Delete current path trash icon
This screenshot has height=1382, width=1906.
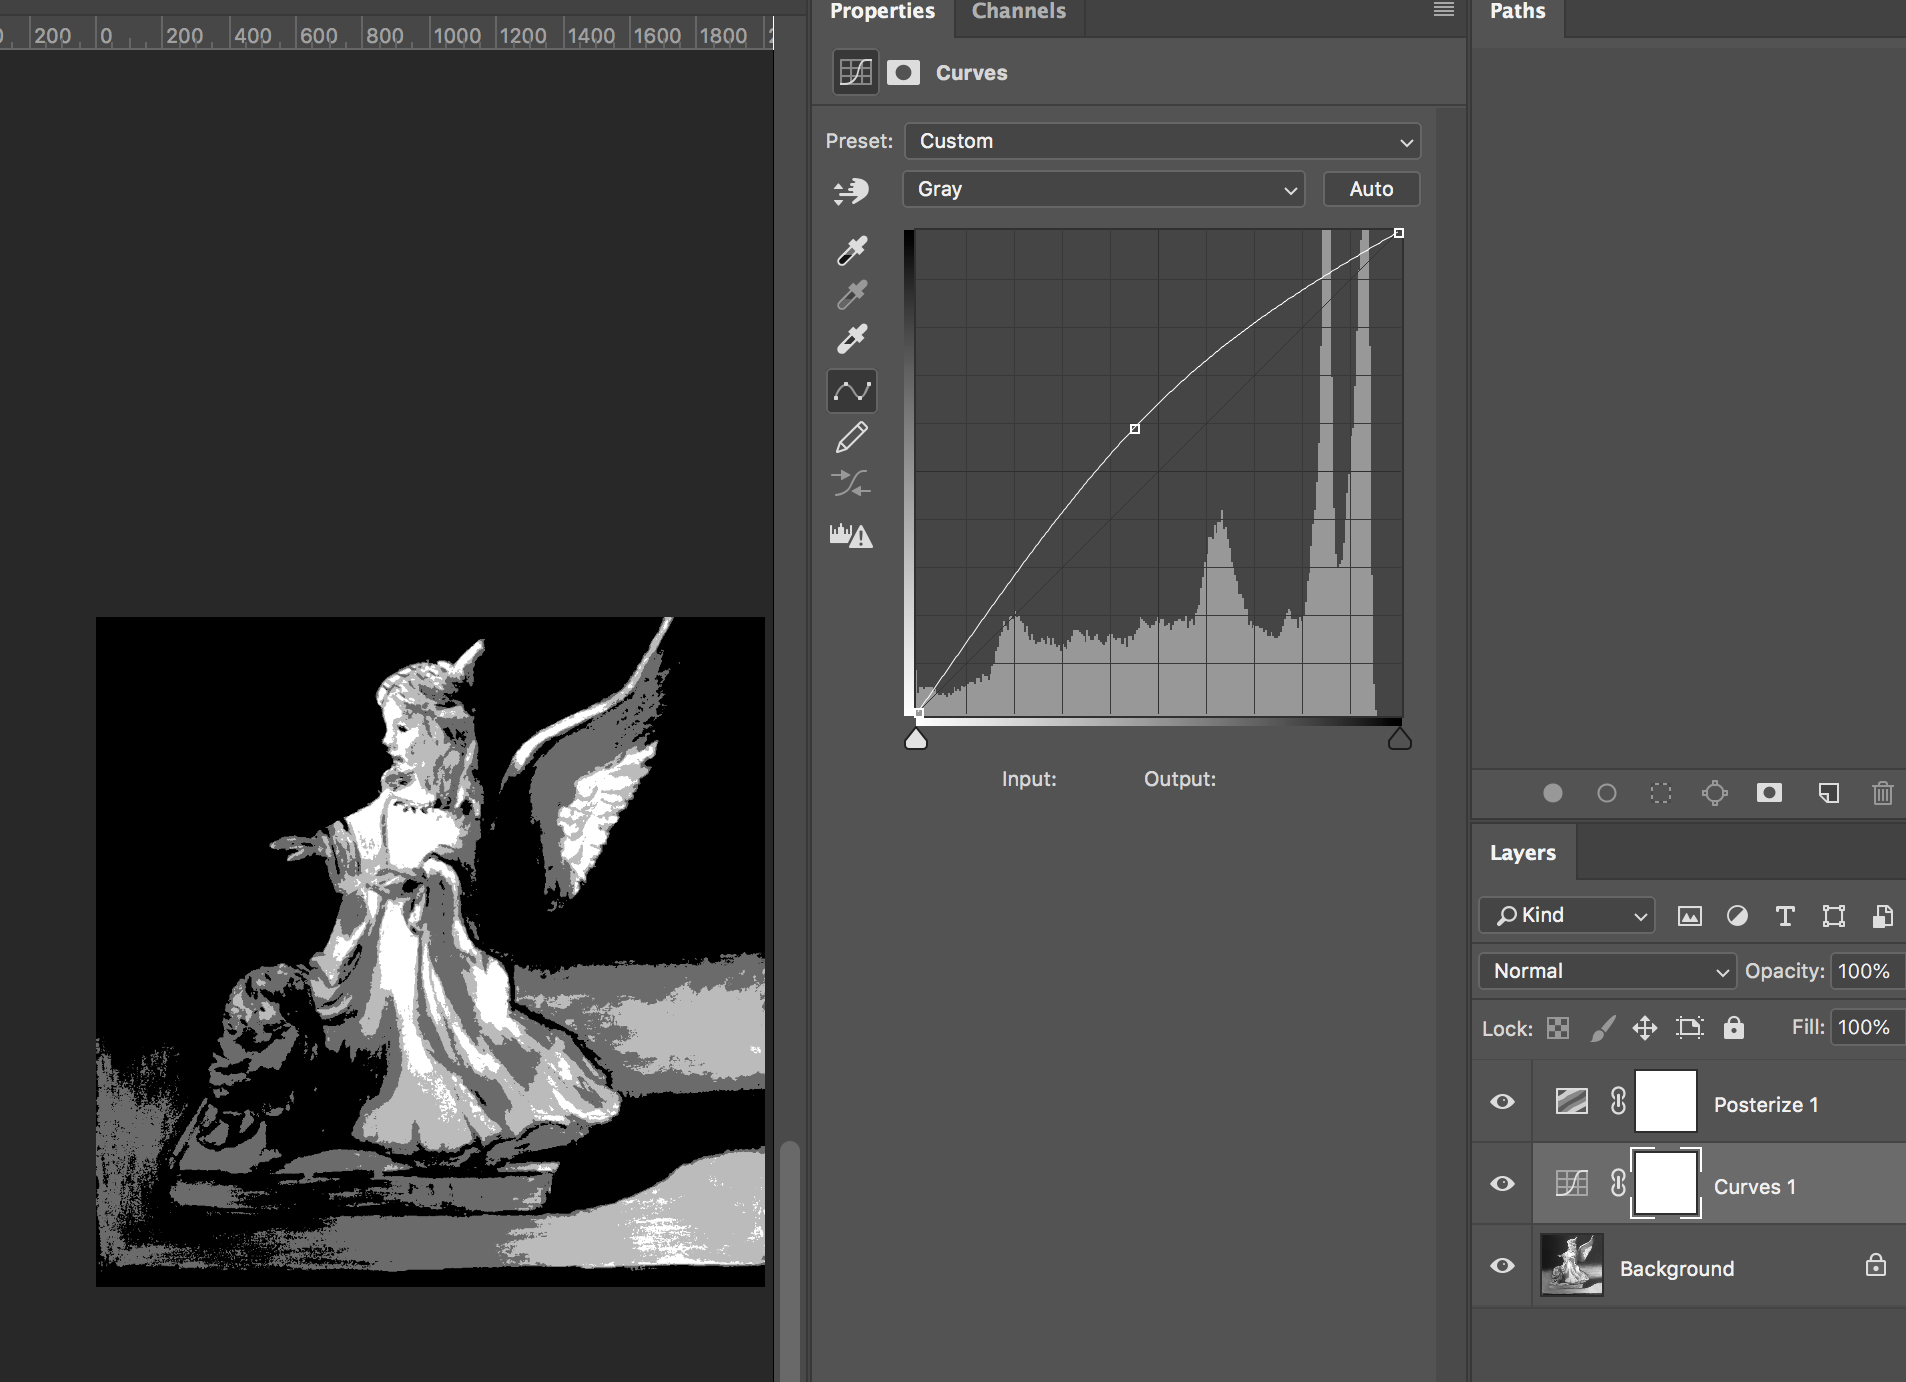[1883, 793]
